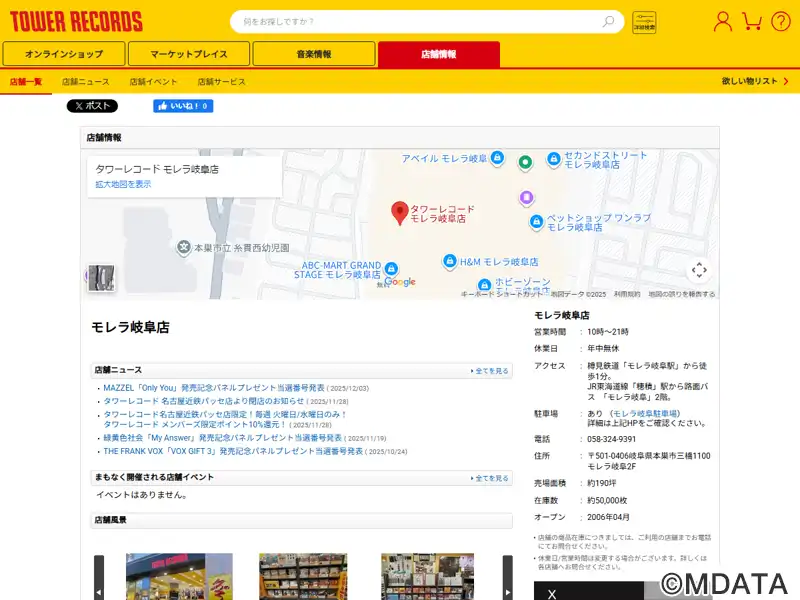Go to previous store photo arrow
Screen dimensions: 800x600
[99, 578]
